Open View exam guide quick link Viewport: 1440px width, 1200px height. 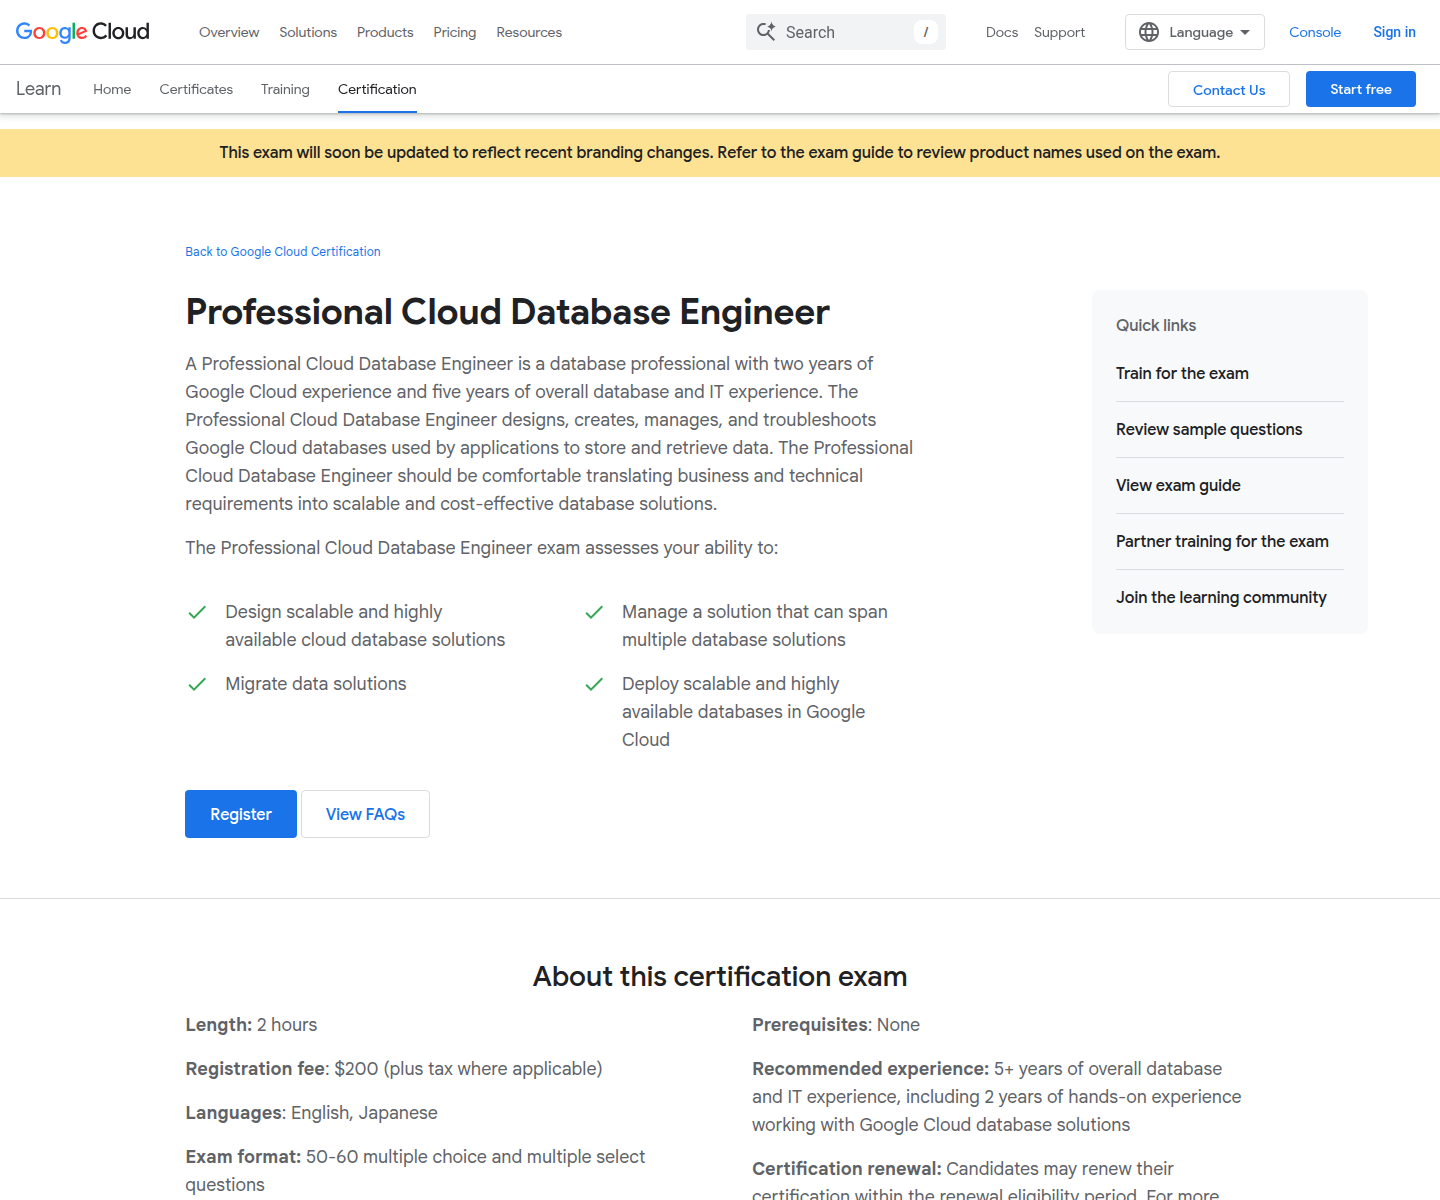pos(1178,485)
